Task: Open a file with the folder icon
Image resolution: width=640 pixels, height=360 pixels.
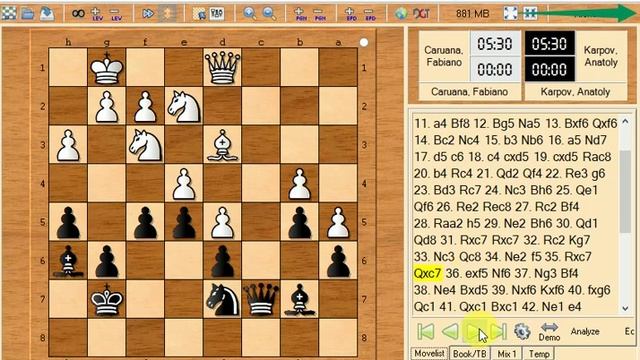Action: [28, 13]
